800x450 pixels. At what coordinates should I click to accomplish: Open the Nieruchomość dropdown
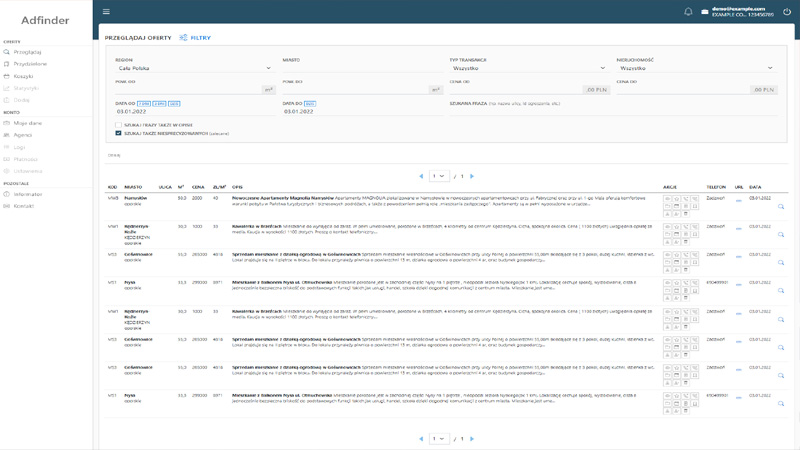696,68
